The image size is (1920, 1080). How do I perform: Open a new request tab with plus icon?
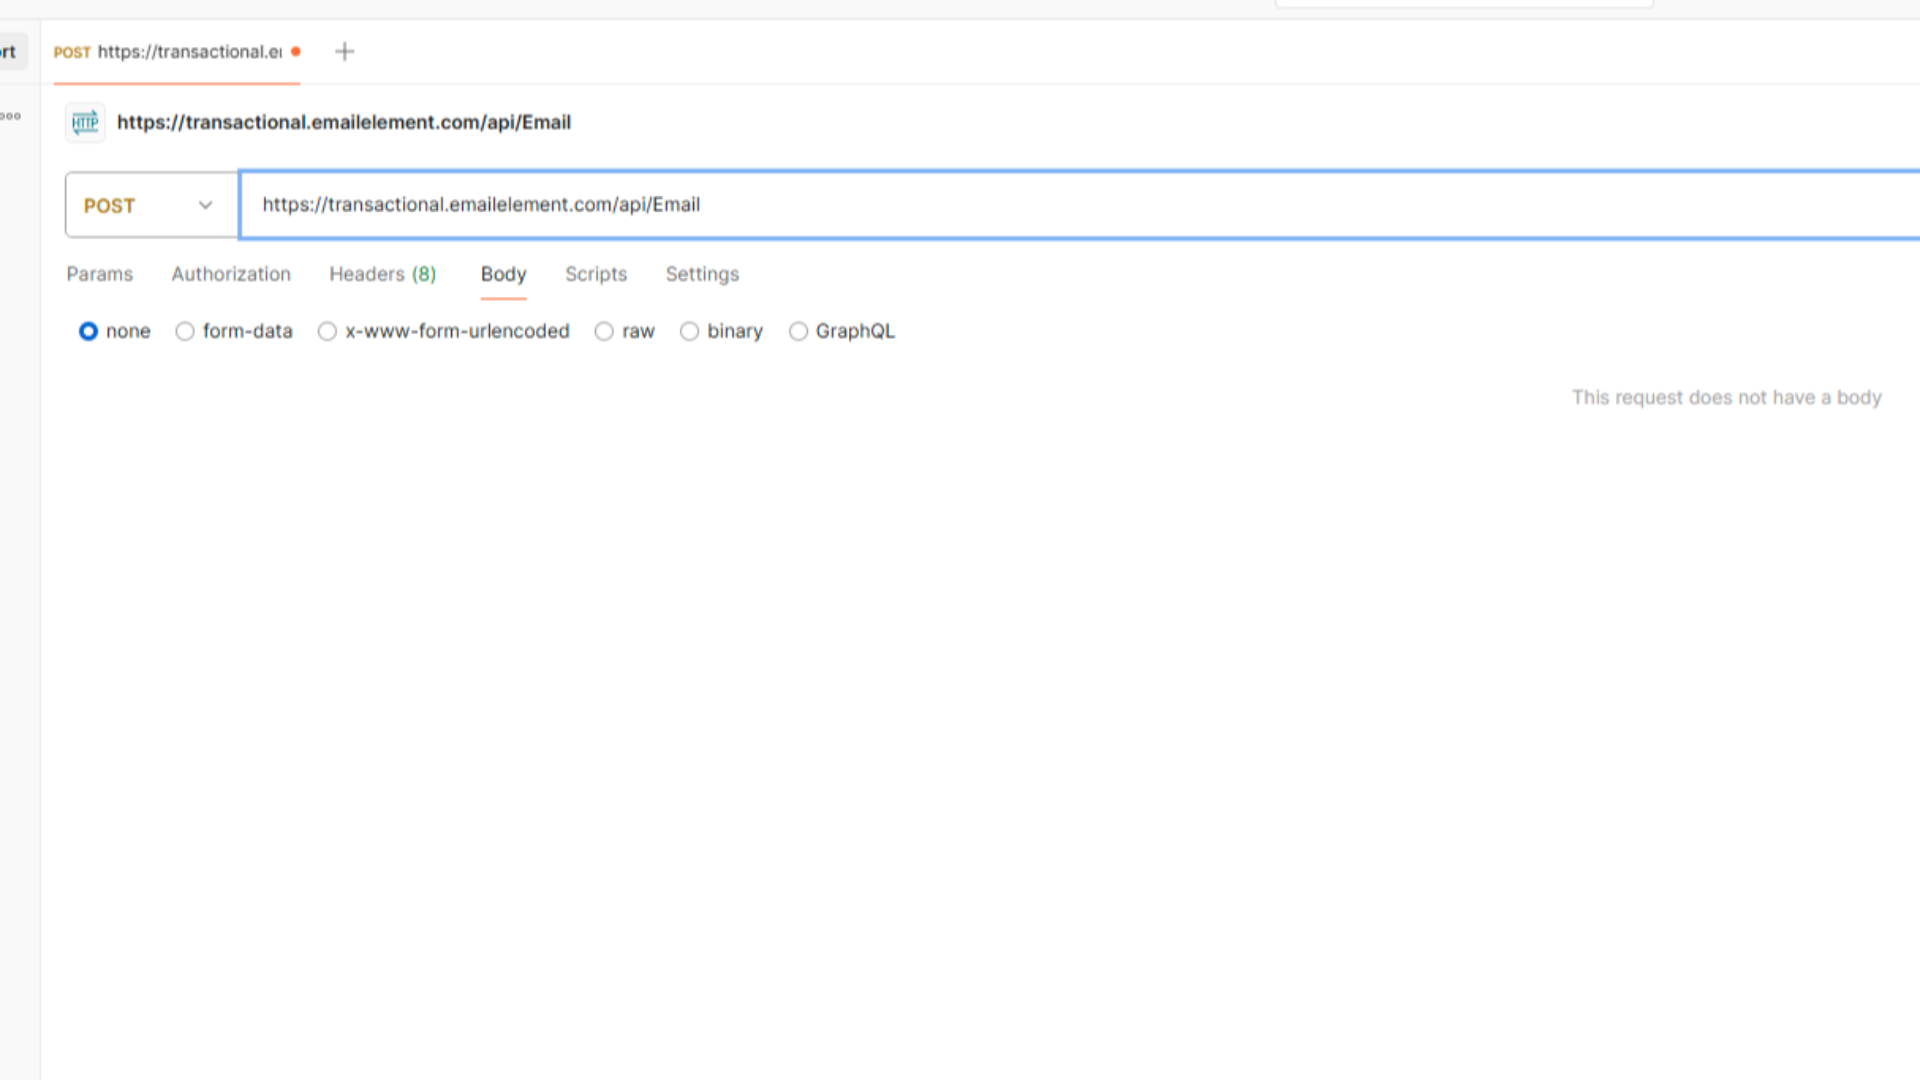(x=344, y=52)
